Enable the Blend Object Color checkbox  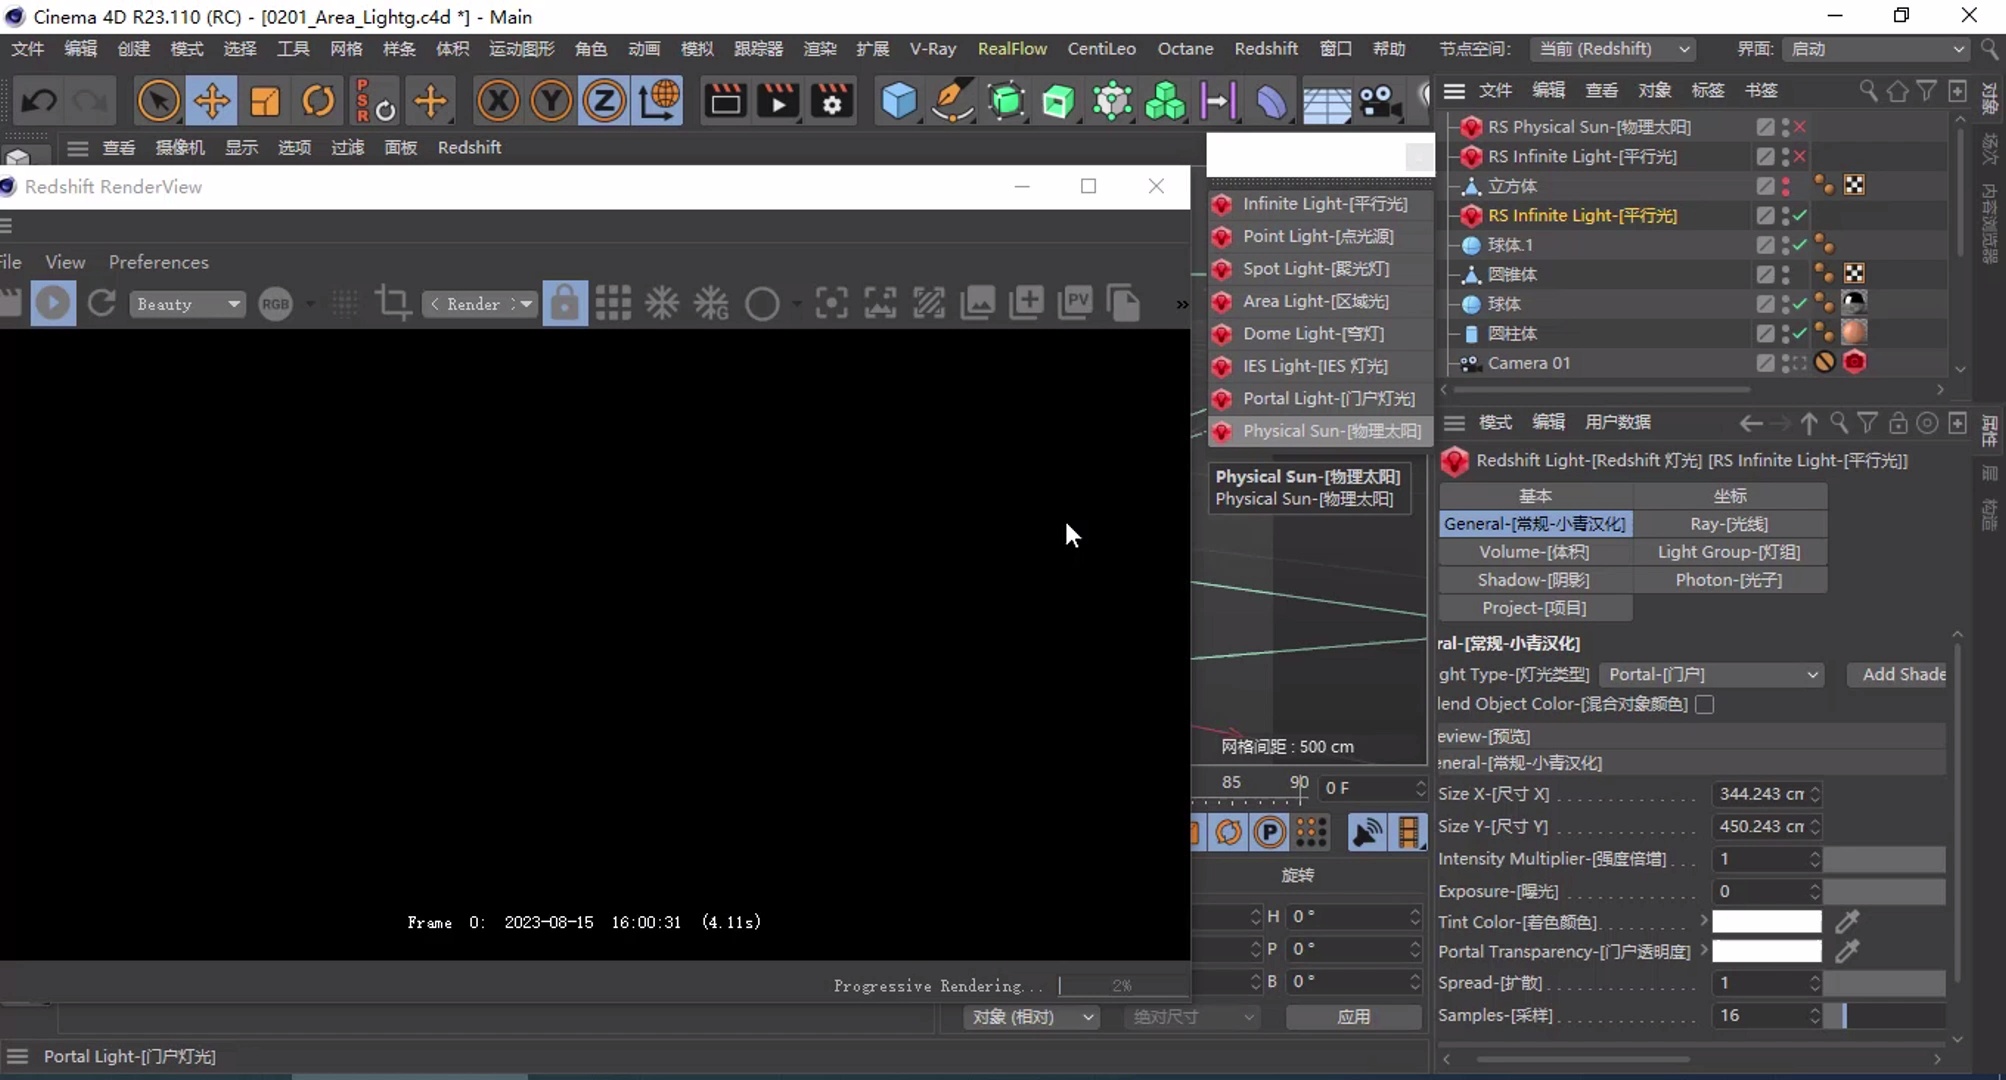[1703, 705]
